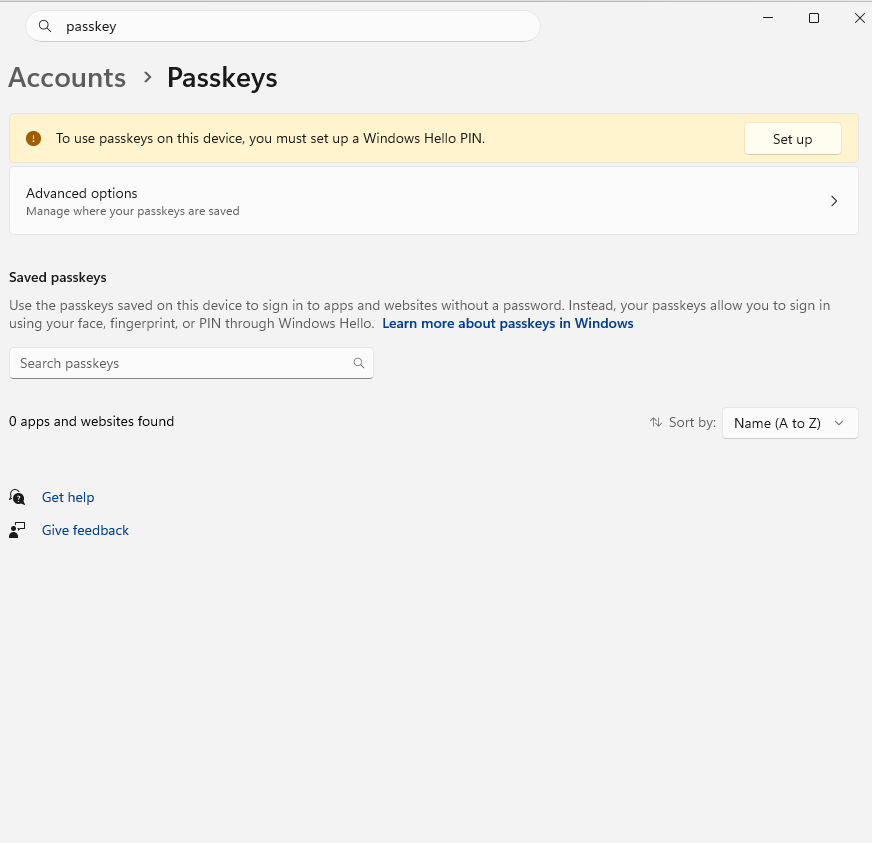Click the sort arrows icon beside Sort by

click(x=656, y=423)
